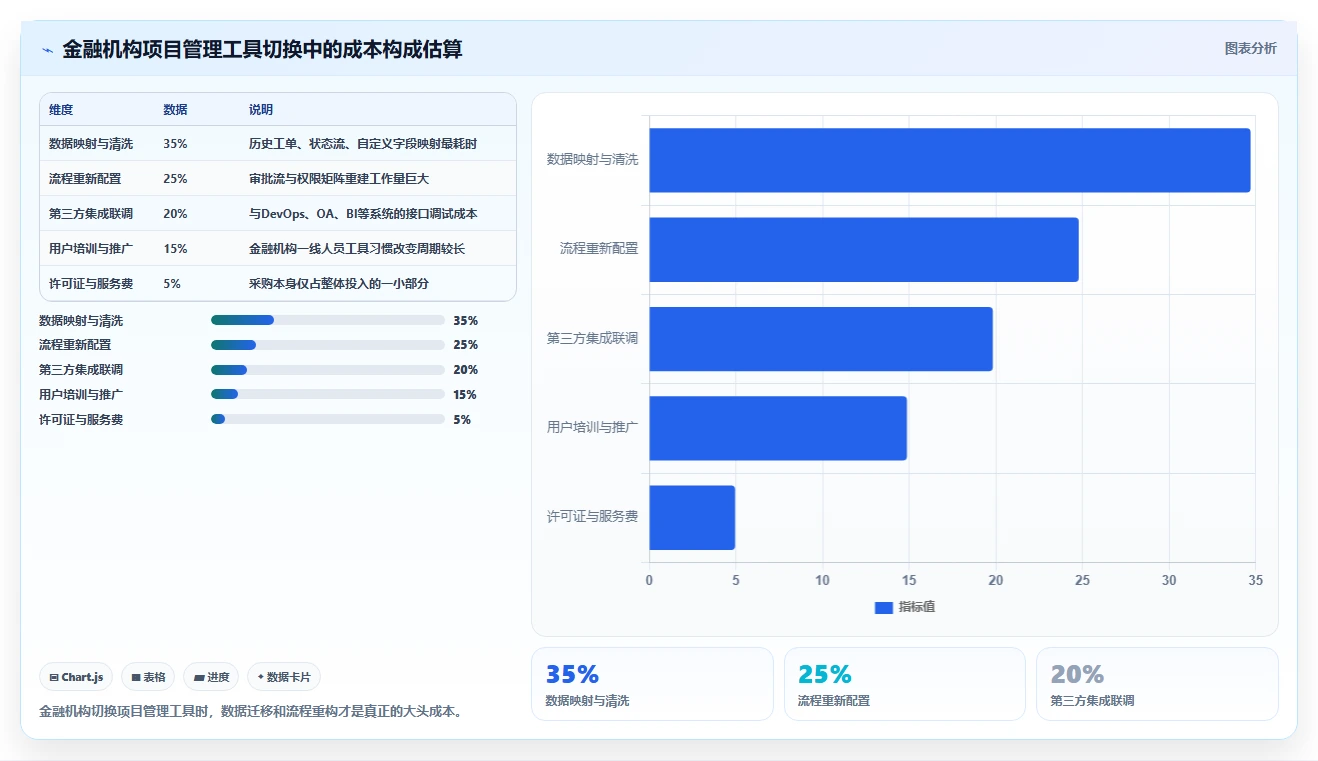Screen dimensions: 1318x761
Task: Click the 流程重新配置 progress bar
Action: tap(328, 345)
